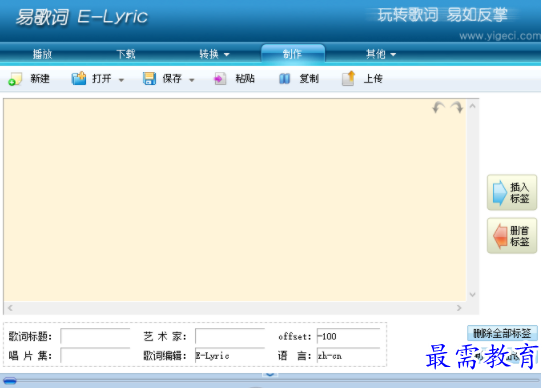547x388 pixels.
Task: Click the 唱片集 input field
Action: 95,356
